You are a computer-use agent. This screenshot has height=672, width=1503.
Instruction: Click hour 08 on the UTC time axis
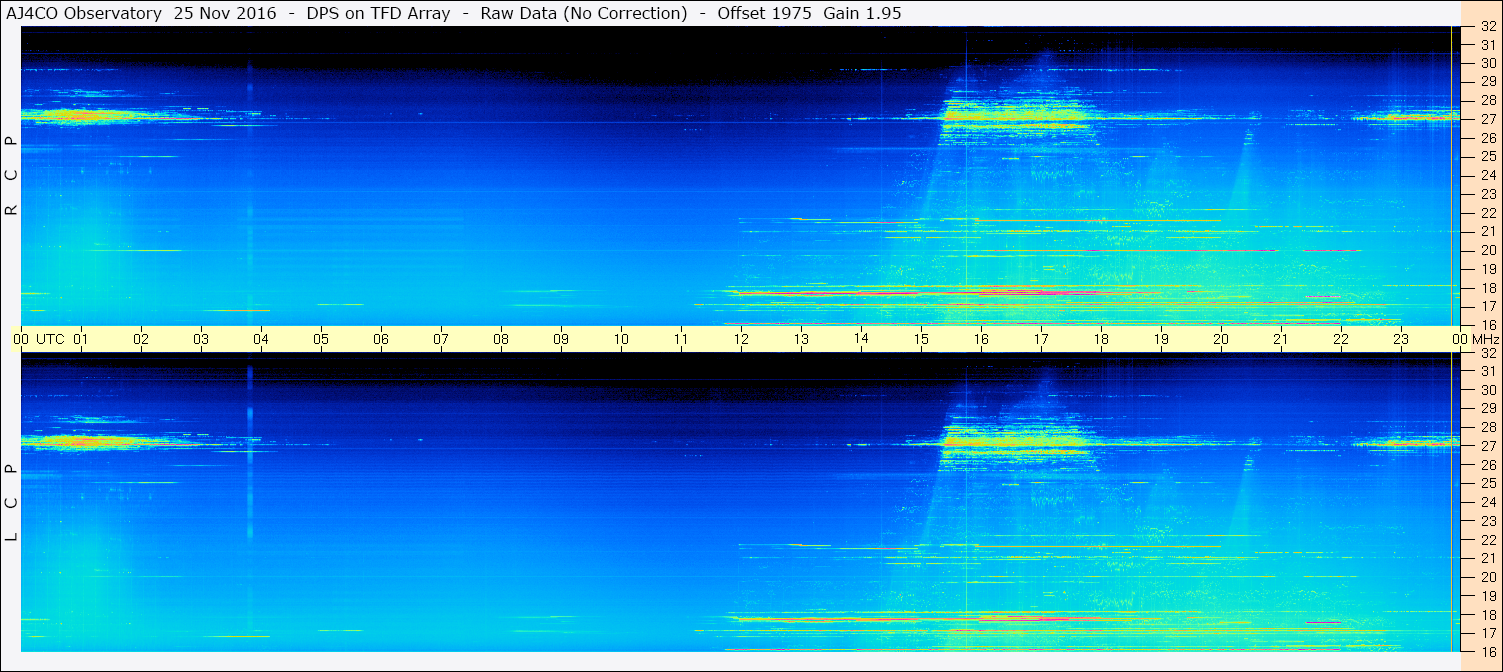501,339
